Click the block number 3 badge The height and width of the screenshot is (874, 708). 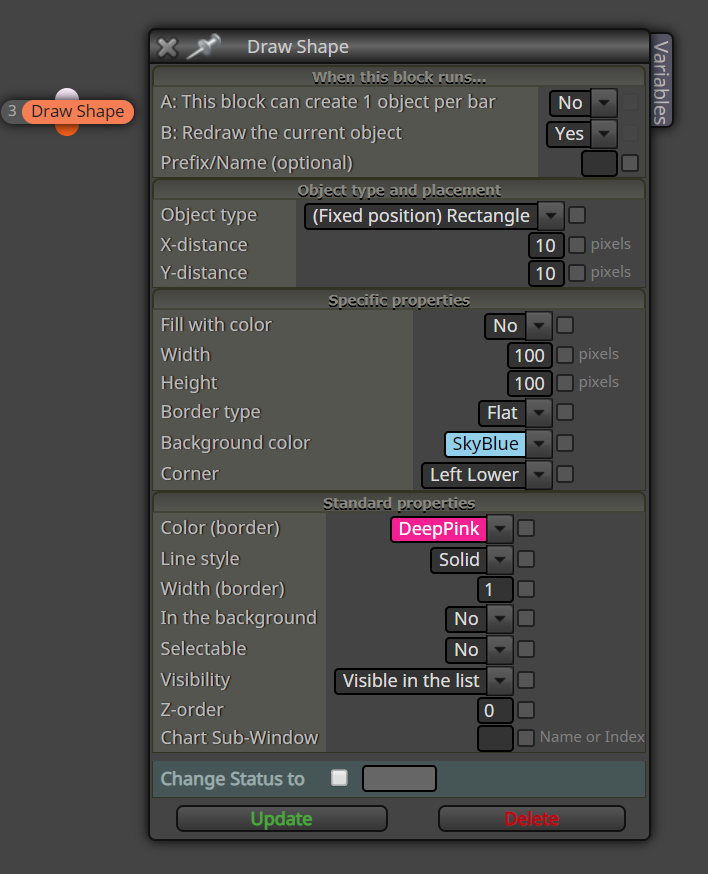12,111
